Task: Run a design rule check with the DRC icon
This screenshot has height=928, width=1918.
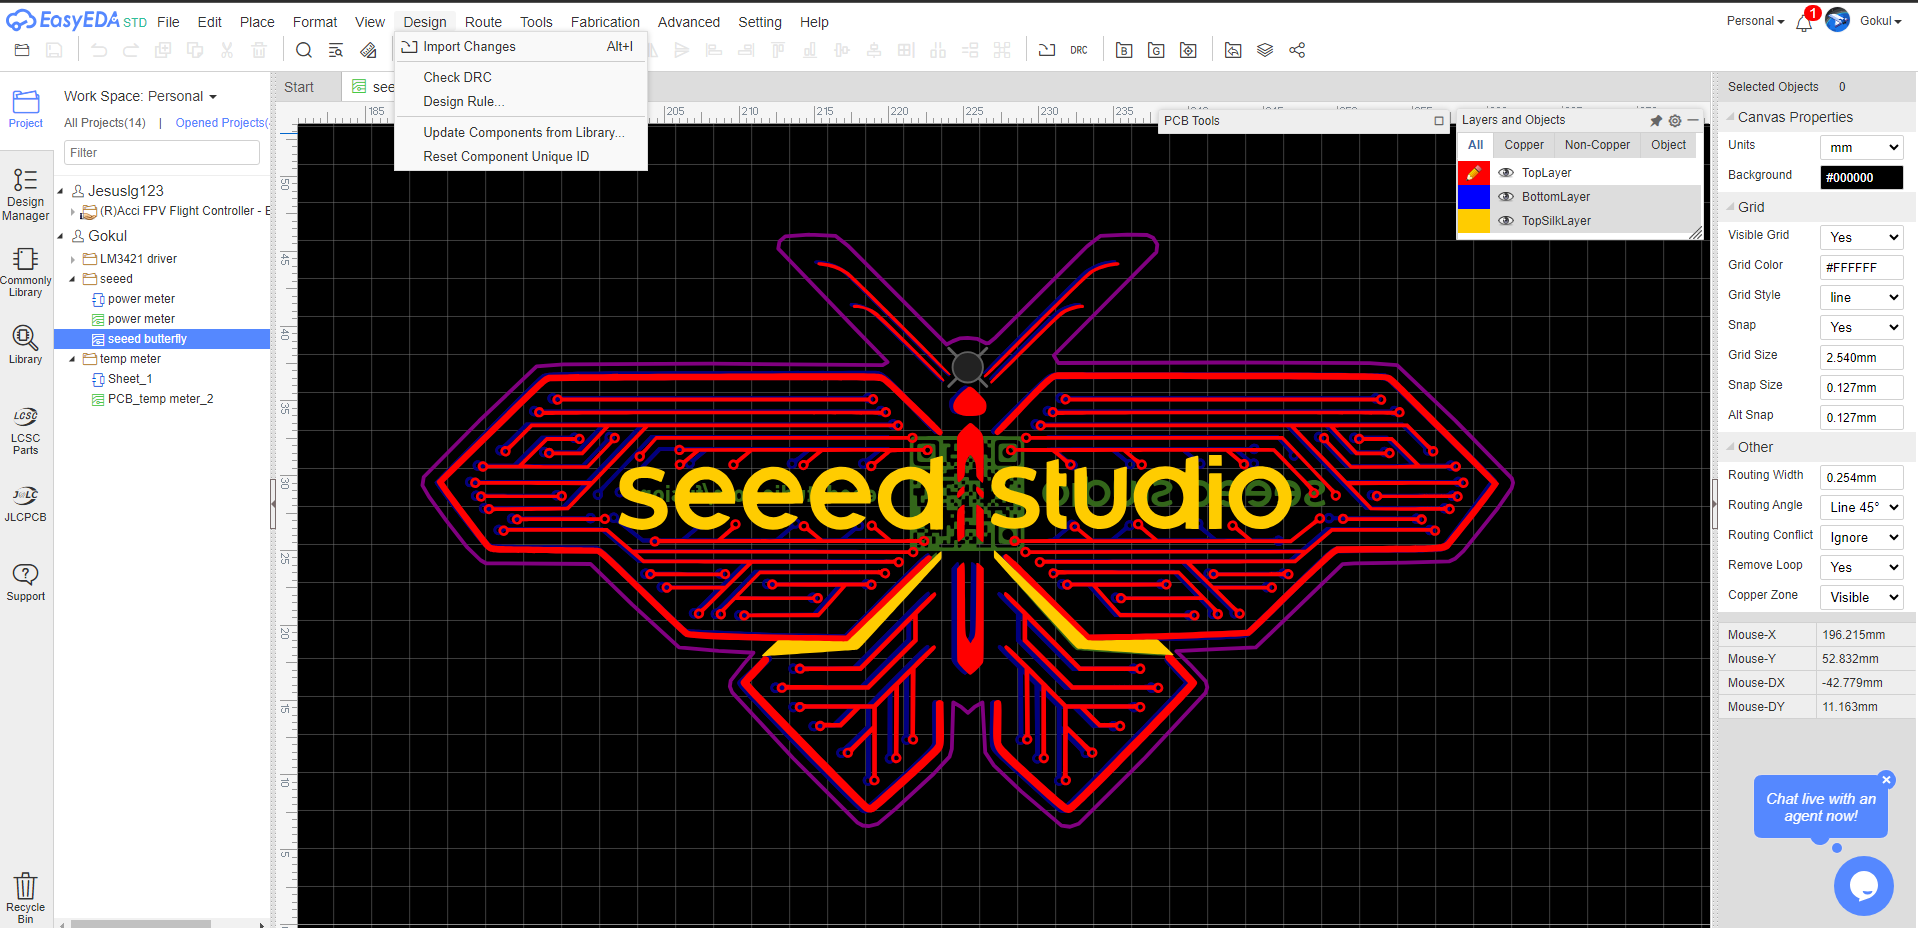Action: tap(1078, 50)
